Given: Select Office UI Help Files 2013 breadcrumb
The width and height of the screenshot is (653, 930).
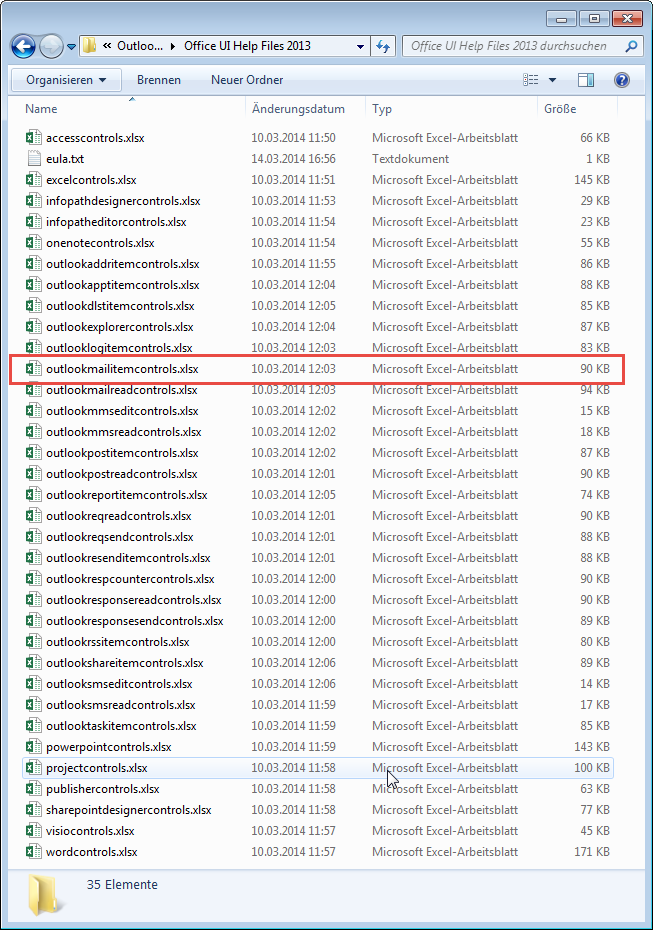Looking at the screenshot, I should click(x=247, y=46).
